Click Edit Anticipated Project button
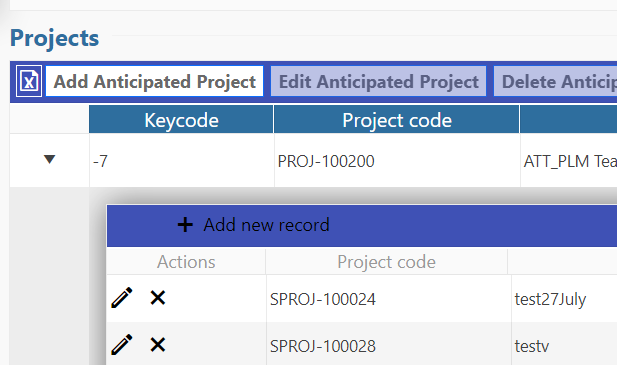617x365 pixels. click(x=379, y=81)
